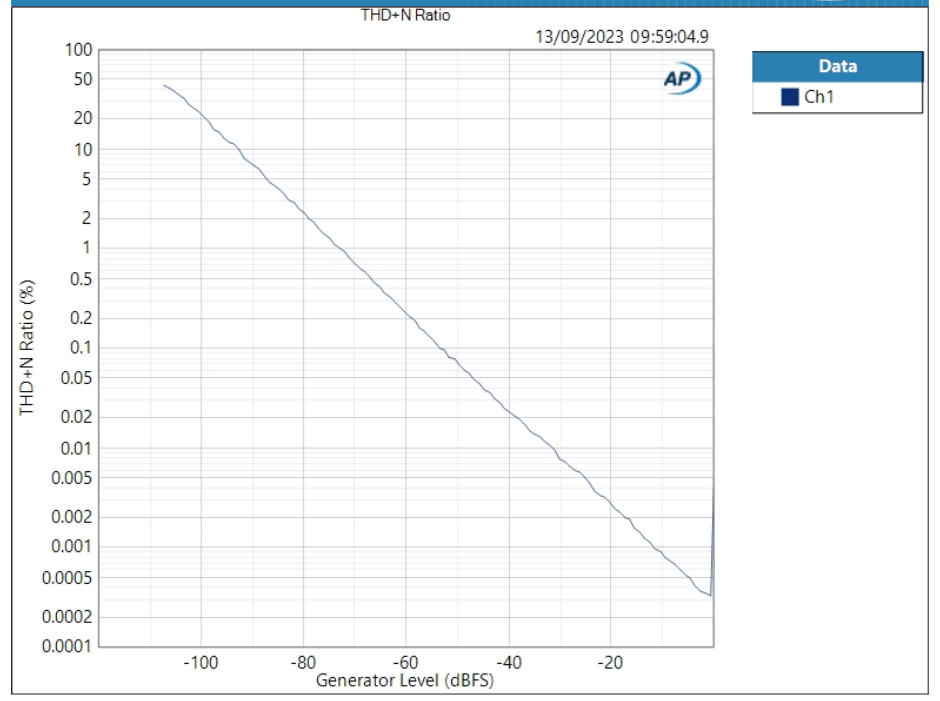Select the Ch1 legend entry label

click(x=818, y=97)
